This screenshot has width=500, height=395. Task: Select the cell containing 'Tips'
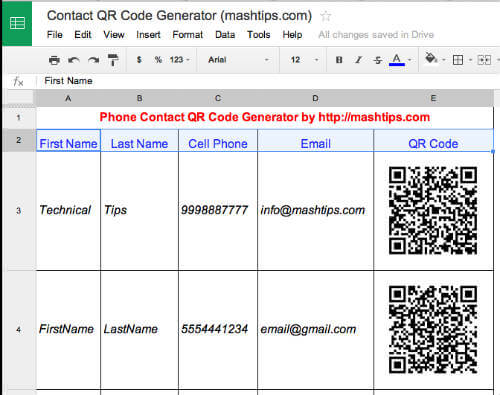point(139,211)
